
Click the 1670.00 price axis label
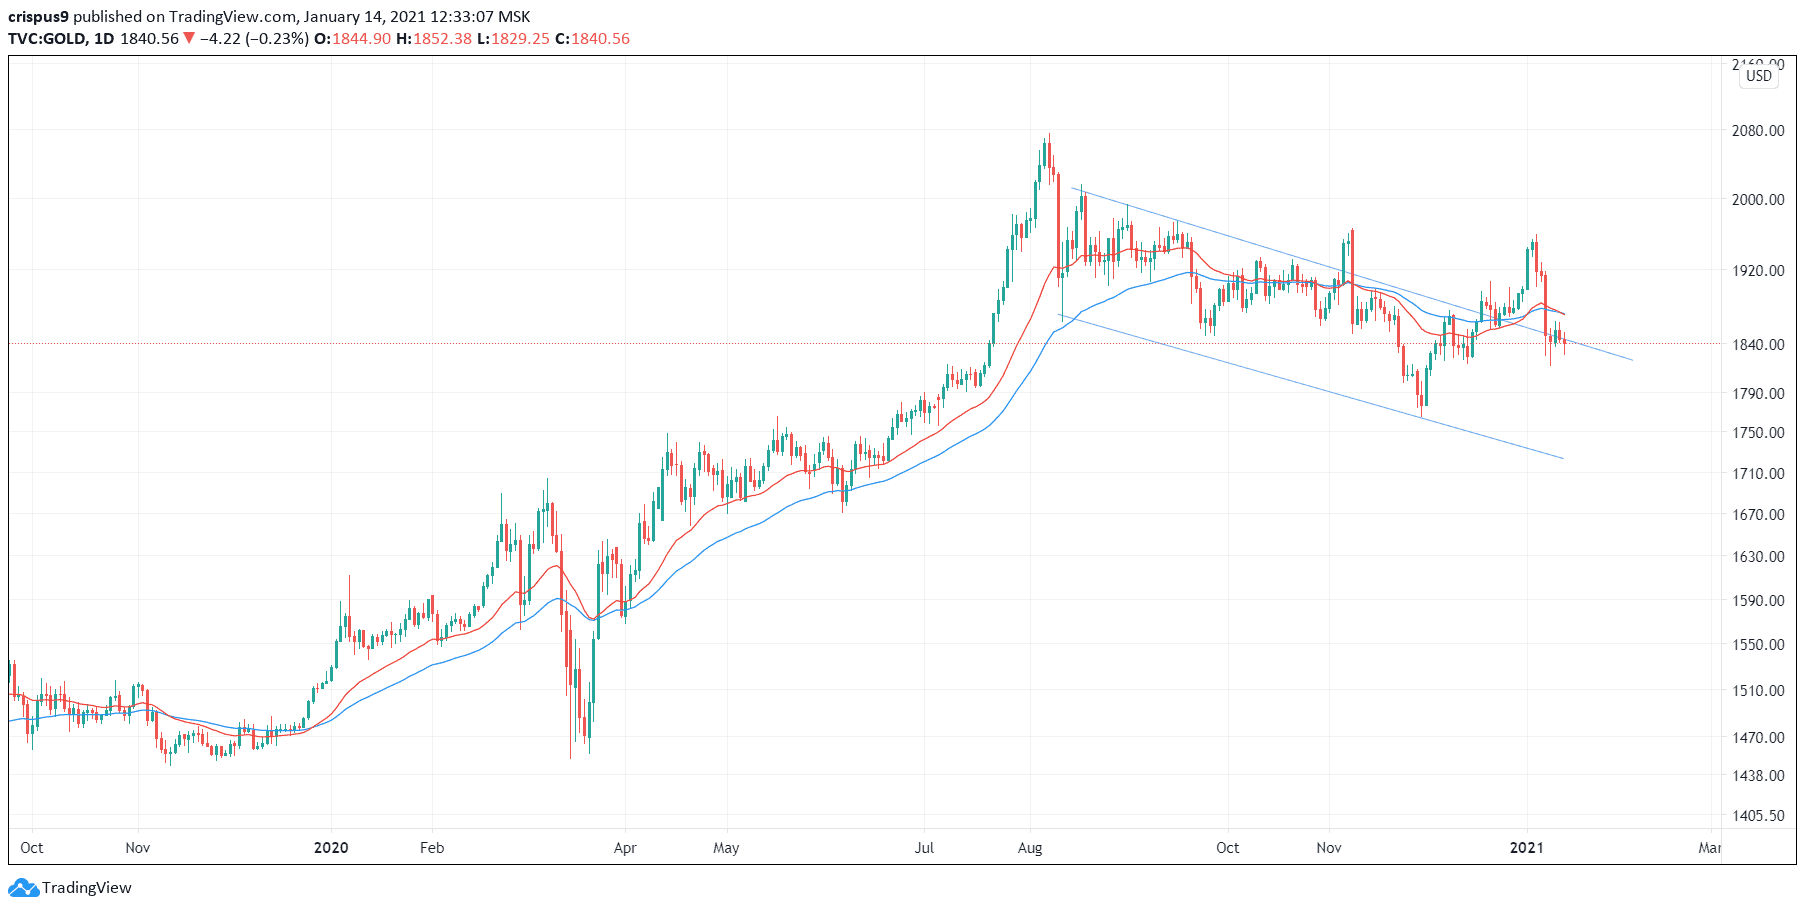[1758, 515]
